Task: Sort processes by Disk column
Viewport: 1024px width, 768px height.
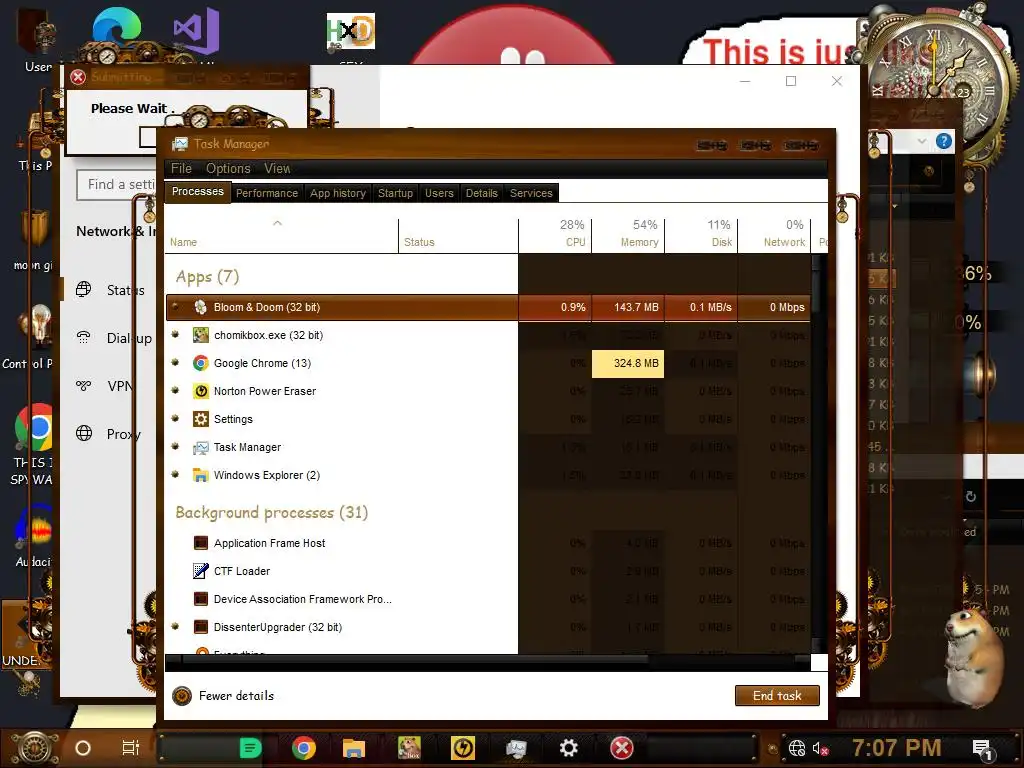Action: pos(701,235)
